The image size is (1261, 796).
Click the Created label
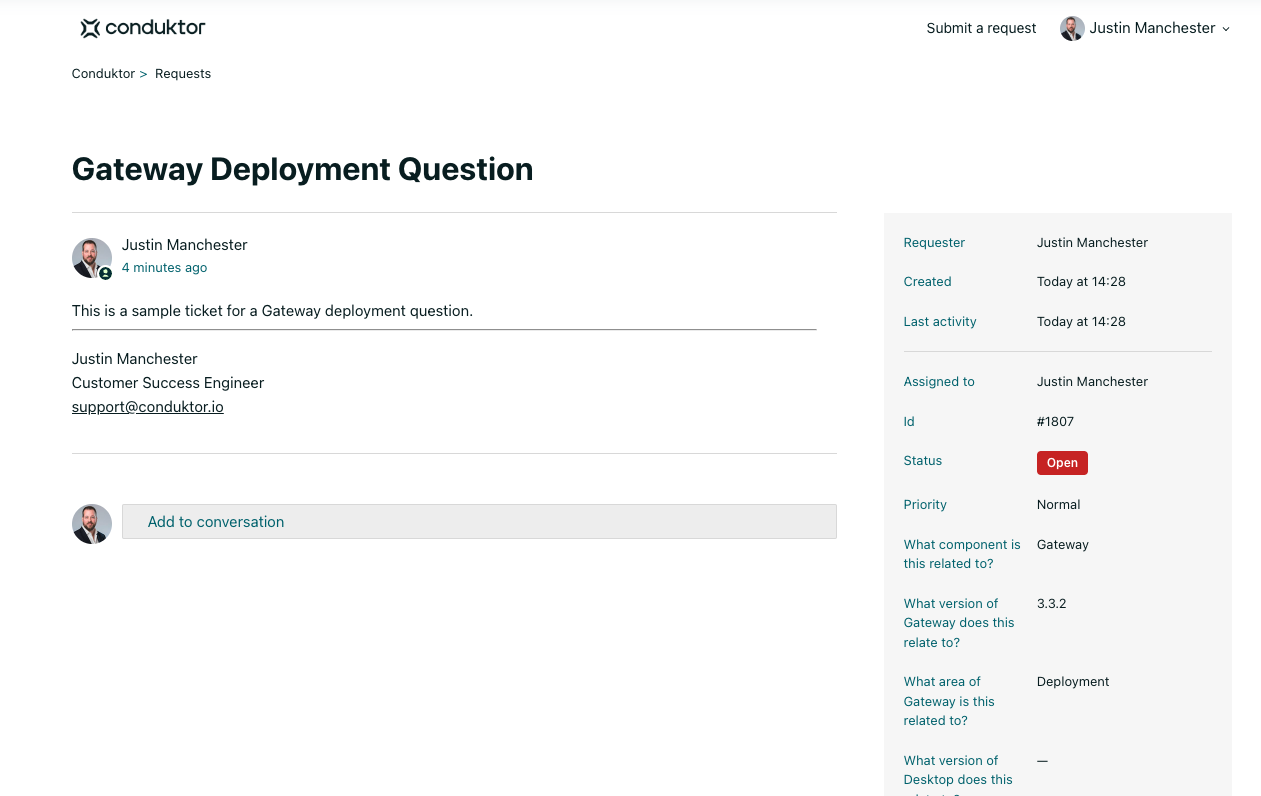(x=927, y=282)
